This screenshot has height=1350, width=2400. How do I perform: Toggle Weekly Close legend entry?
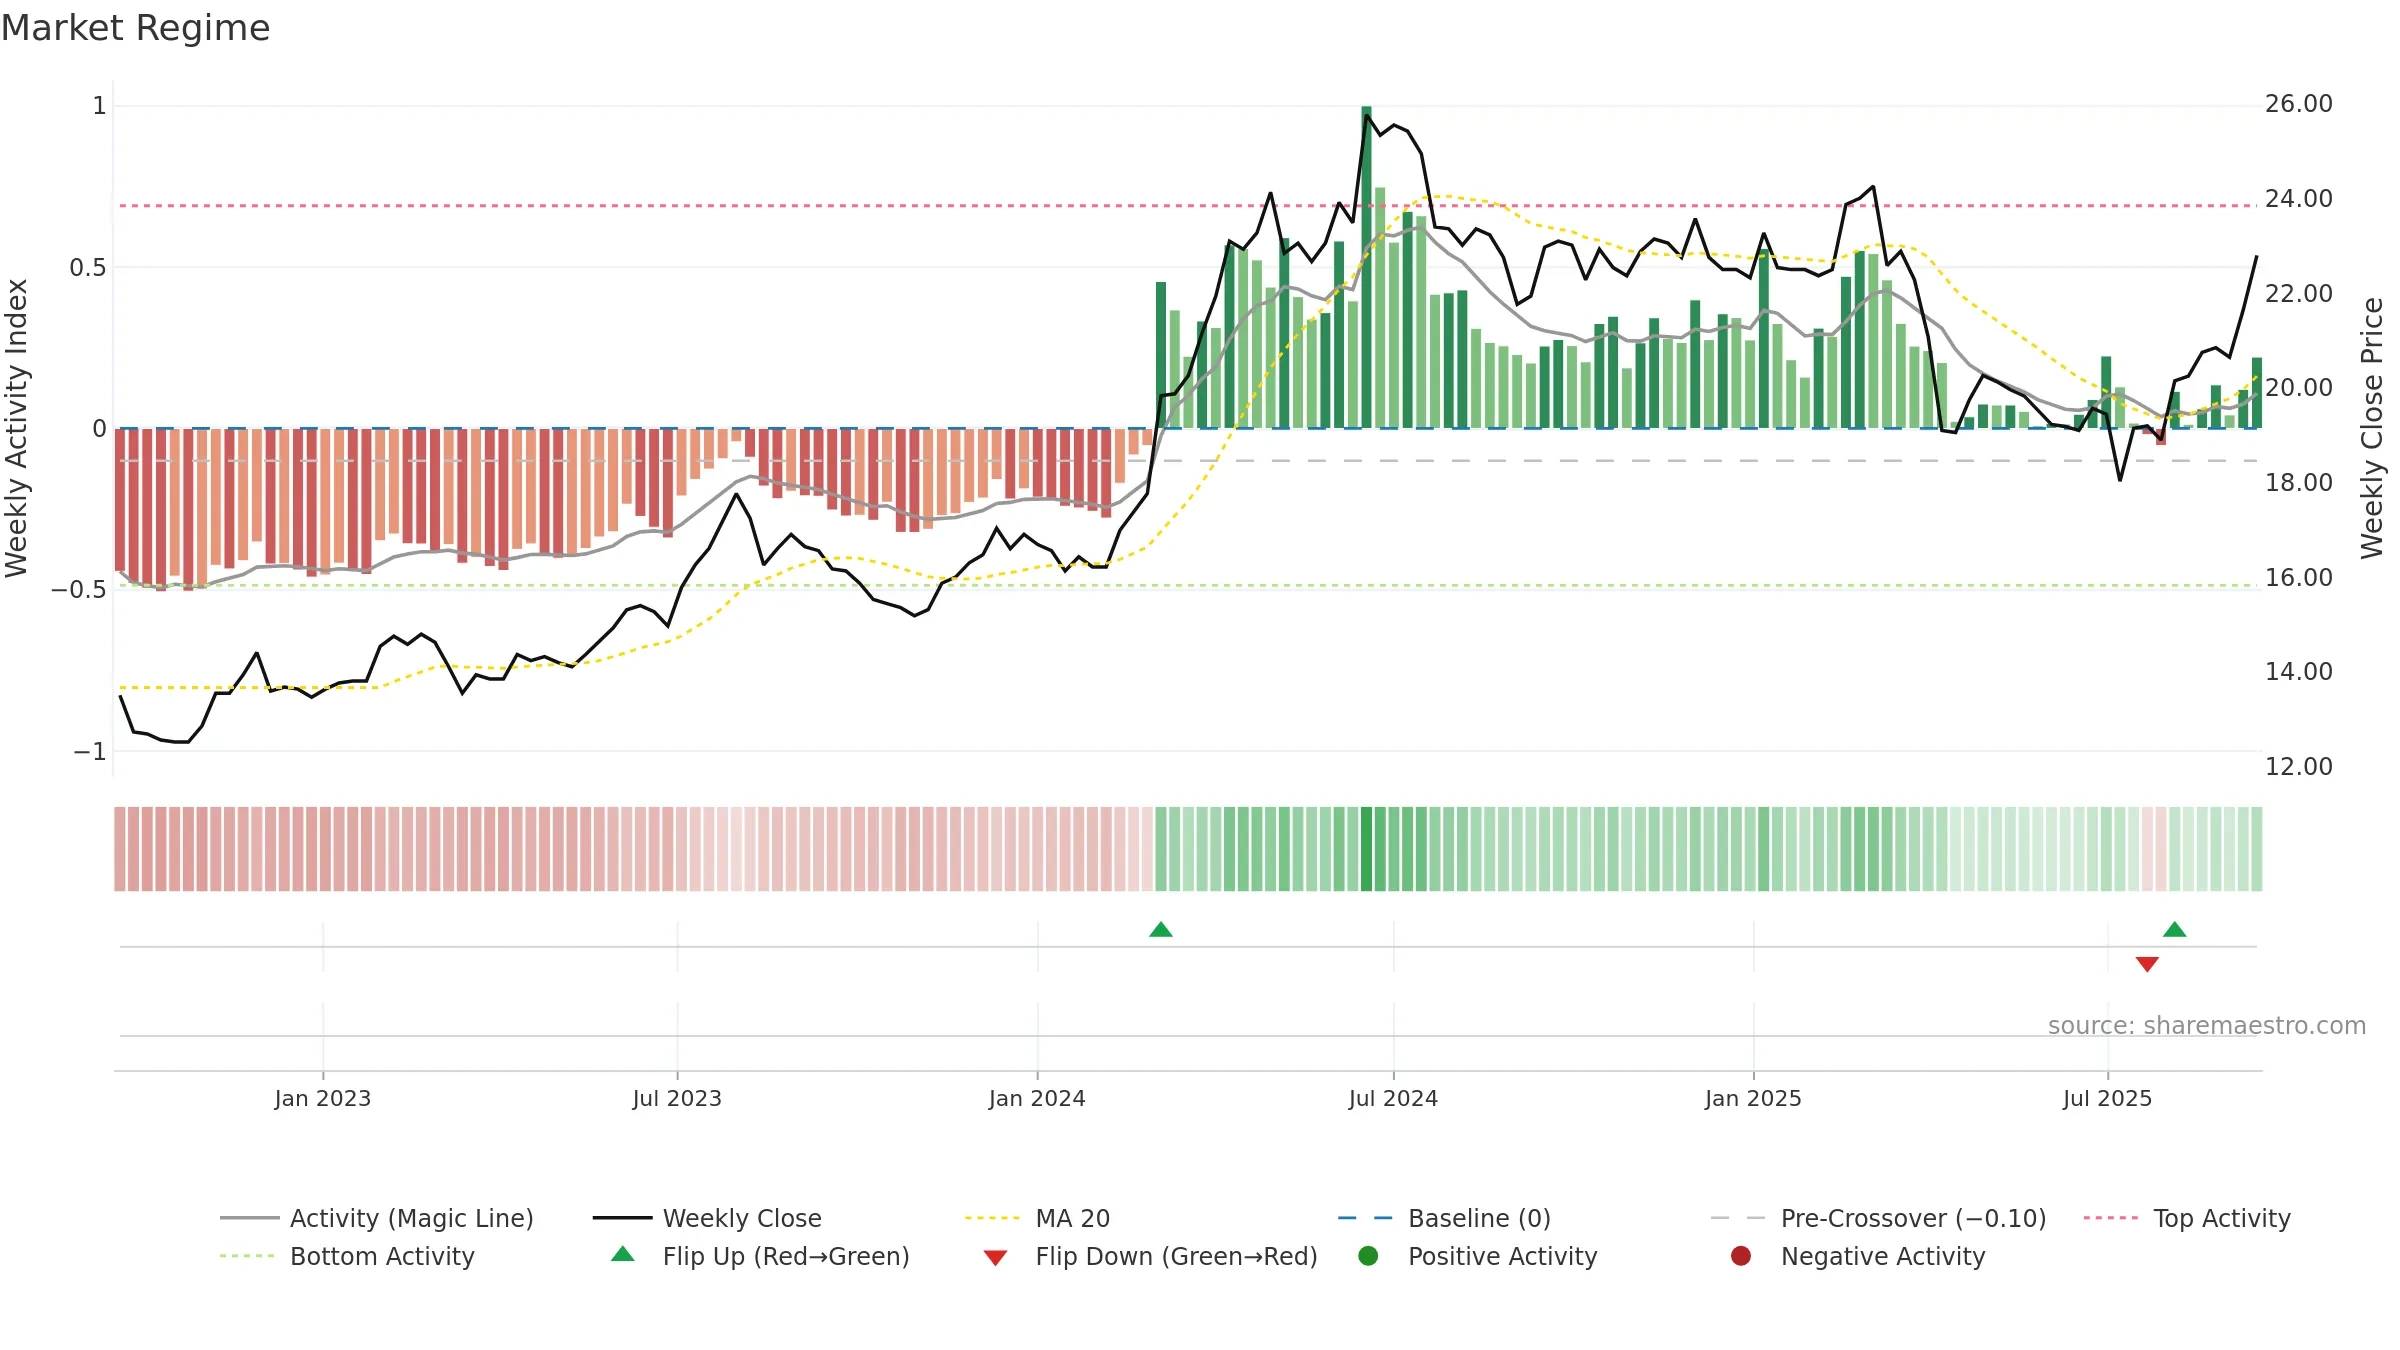point(707,1218)
